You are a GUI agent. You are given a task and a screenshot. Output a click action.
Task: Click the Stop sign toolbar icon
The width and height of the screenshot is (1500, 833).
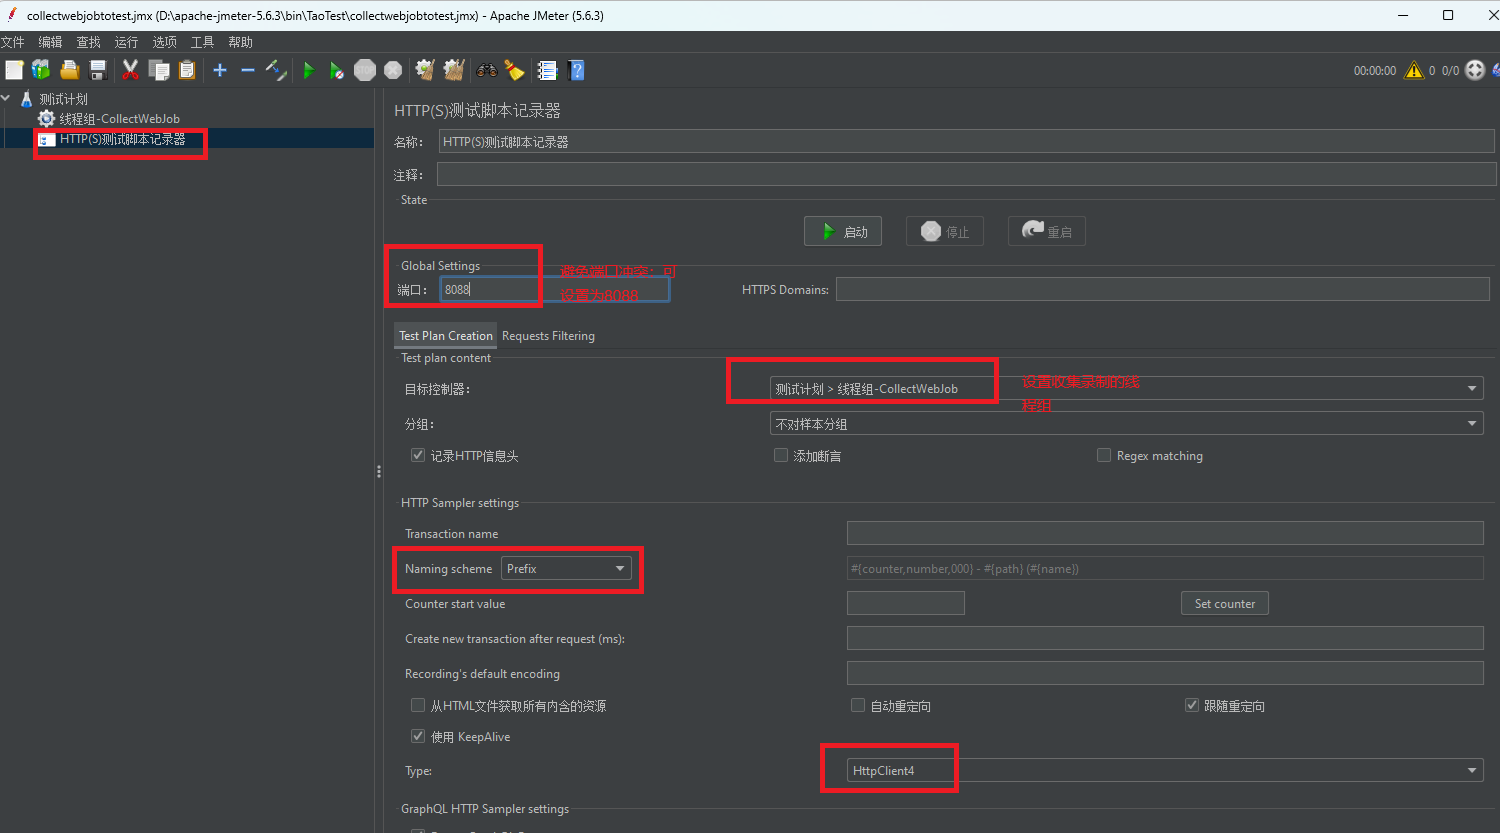365,70
